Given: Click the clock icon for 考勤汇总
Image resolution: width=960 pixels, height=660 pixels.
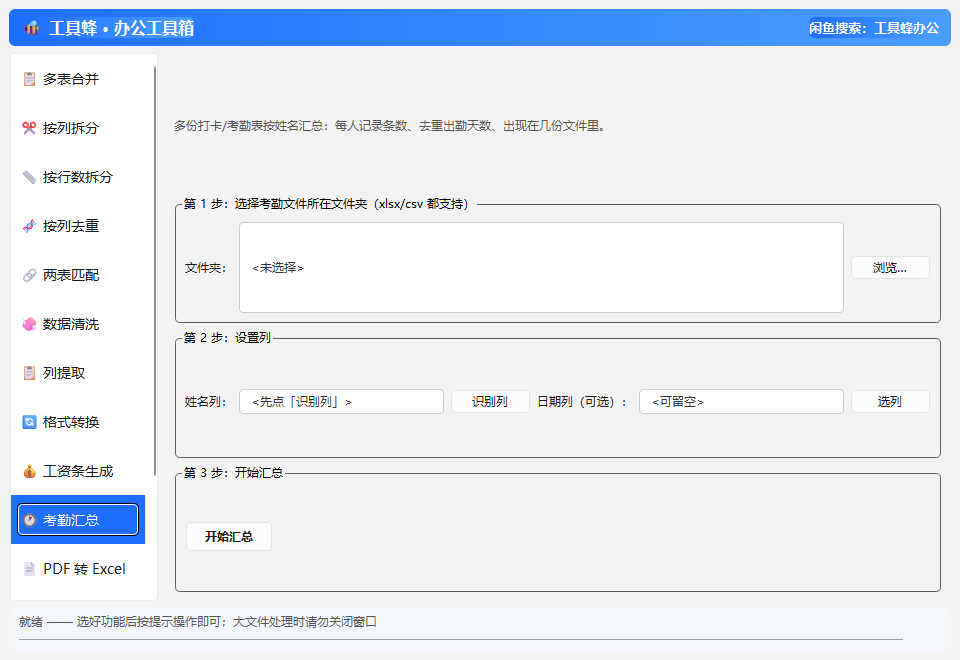Looking at the screenshot, I should click(x=29, y=520).
